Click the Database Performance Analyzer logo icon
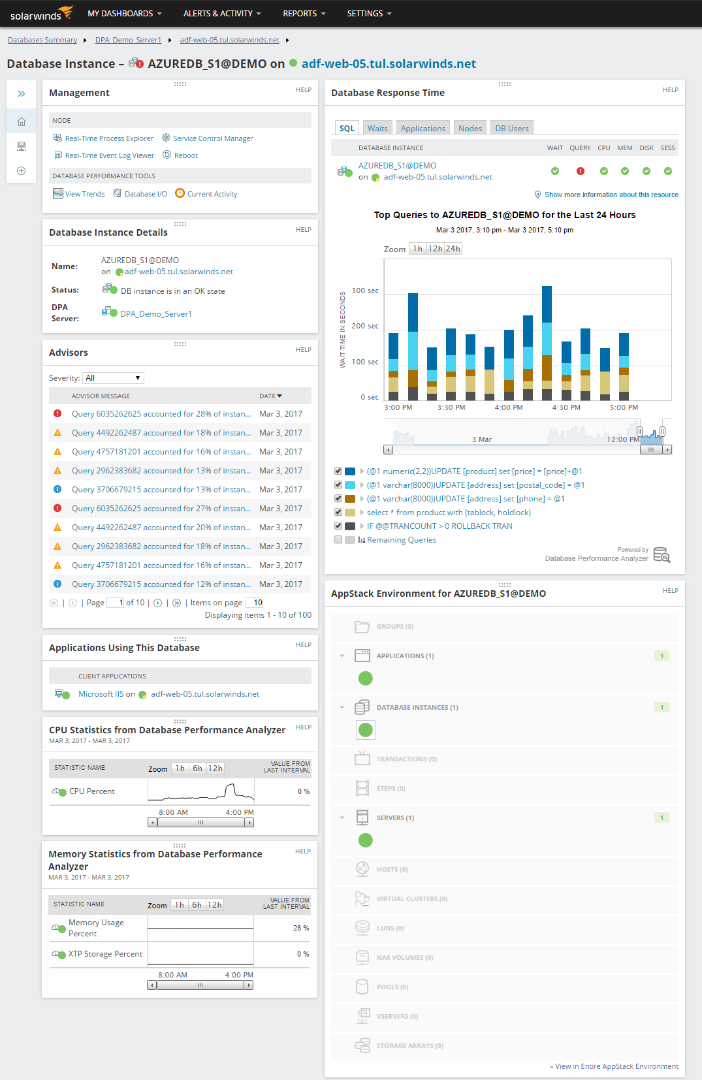This screenshot has width=702, height=1080. coord(661,555)
